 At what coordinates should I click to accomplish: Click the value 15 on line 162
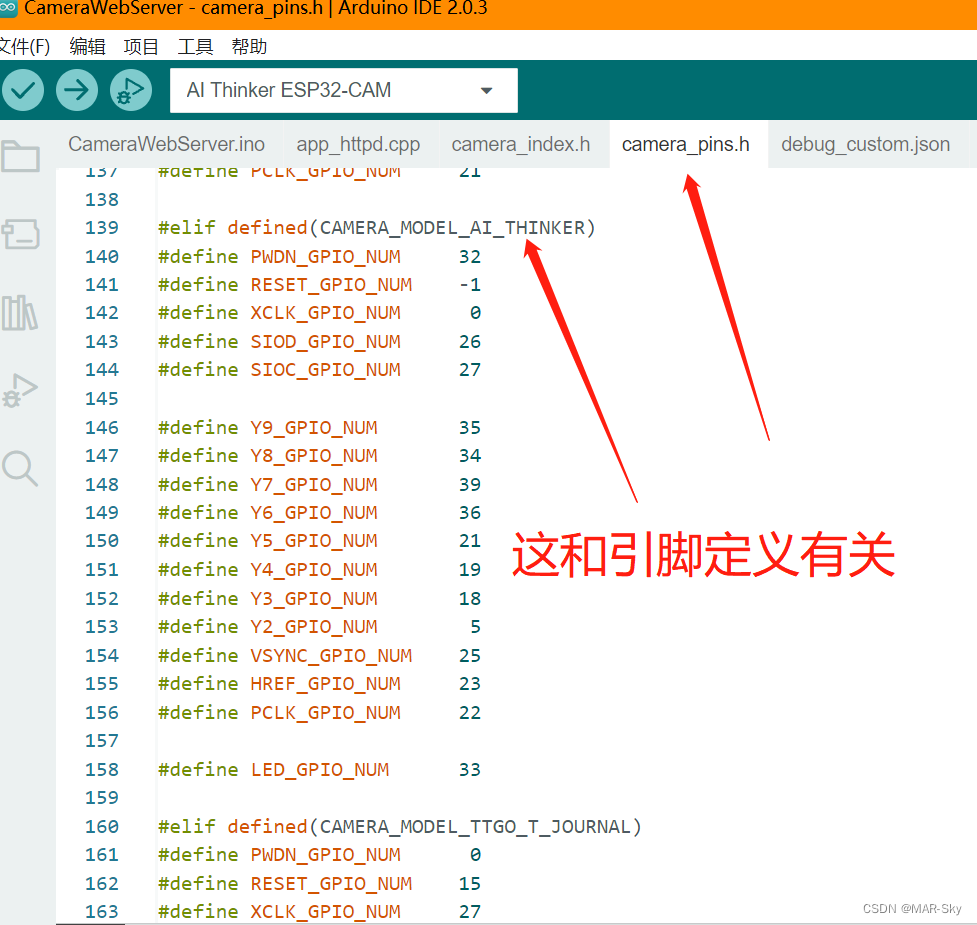click(470, 883)
